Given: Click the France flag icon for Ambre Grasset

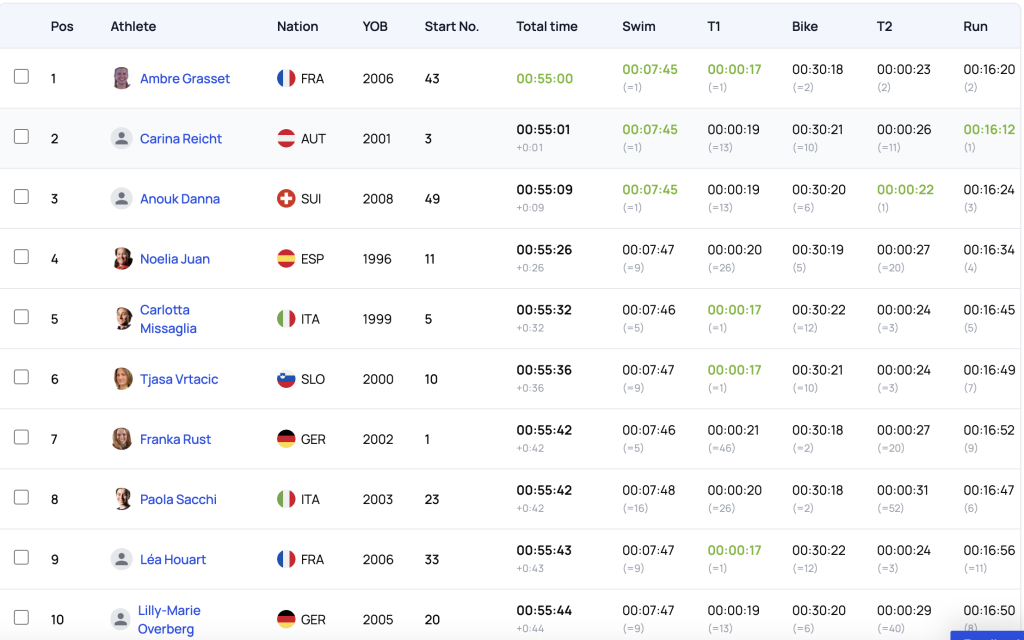Looking at the screenshot, I should [x=286, y=78].
